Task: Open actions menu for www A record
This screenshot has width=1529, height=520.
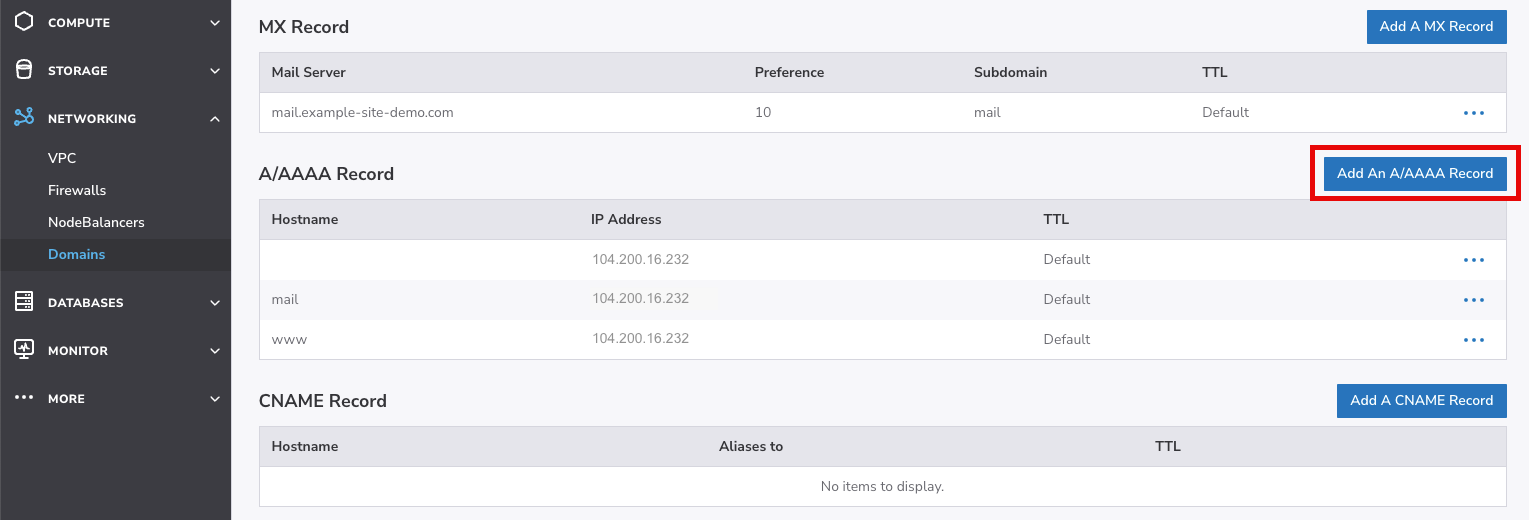Action: tap(1474, 339)
